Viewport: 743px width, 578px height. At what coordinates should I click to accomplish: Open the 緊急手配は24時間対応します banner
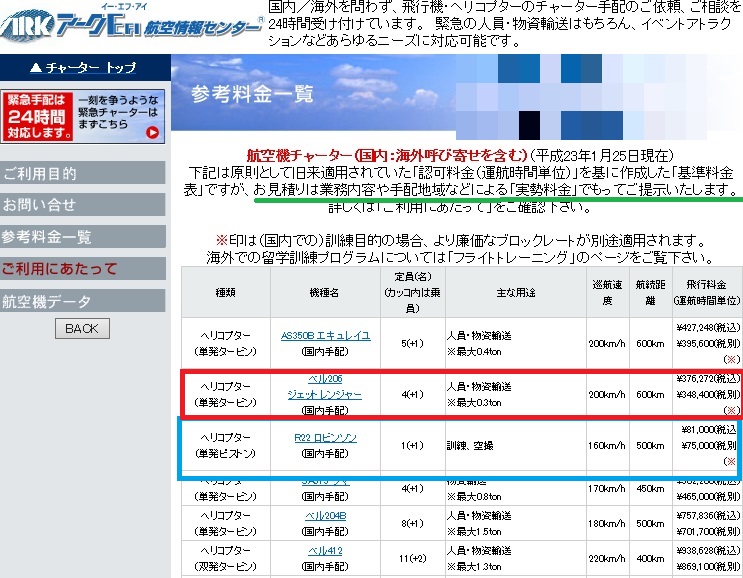point(83,116)
